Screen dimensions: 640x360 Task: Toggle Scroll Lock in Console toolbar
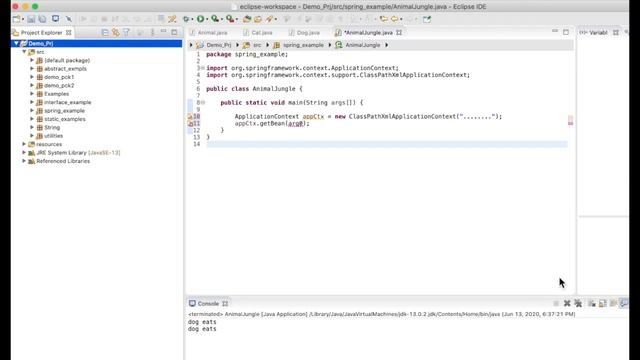pos(602,303)
